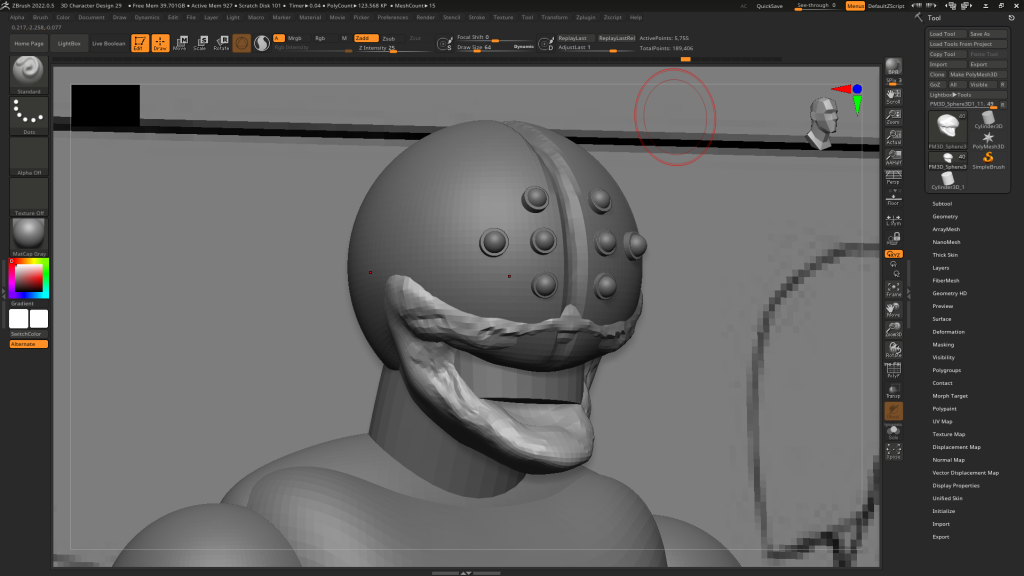Activate the Frame view icon

pos(893,289)
